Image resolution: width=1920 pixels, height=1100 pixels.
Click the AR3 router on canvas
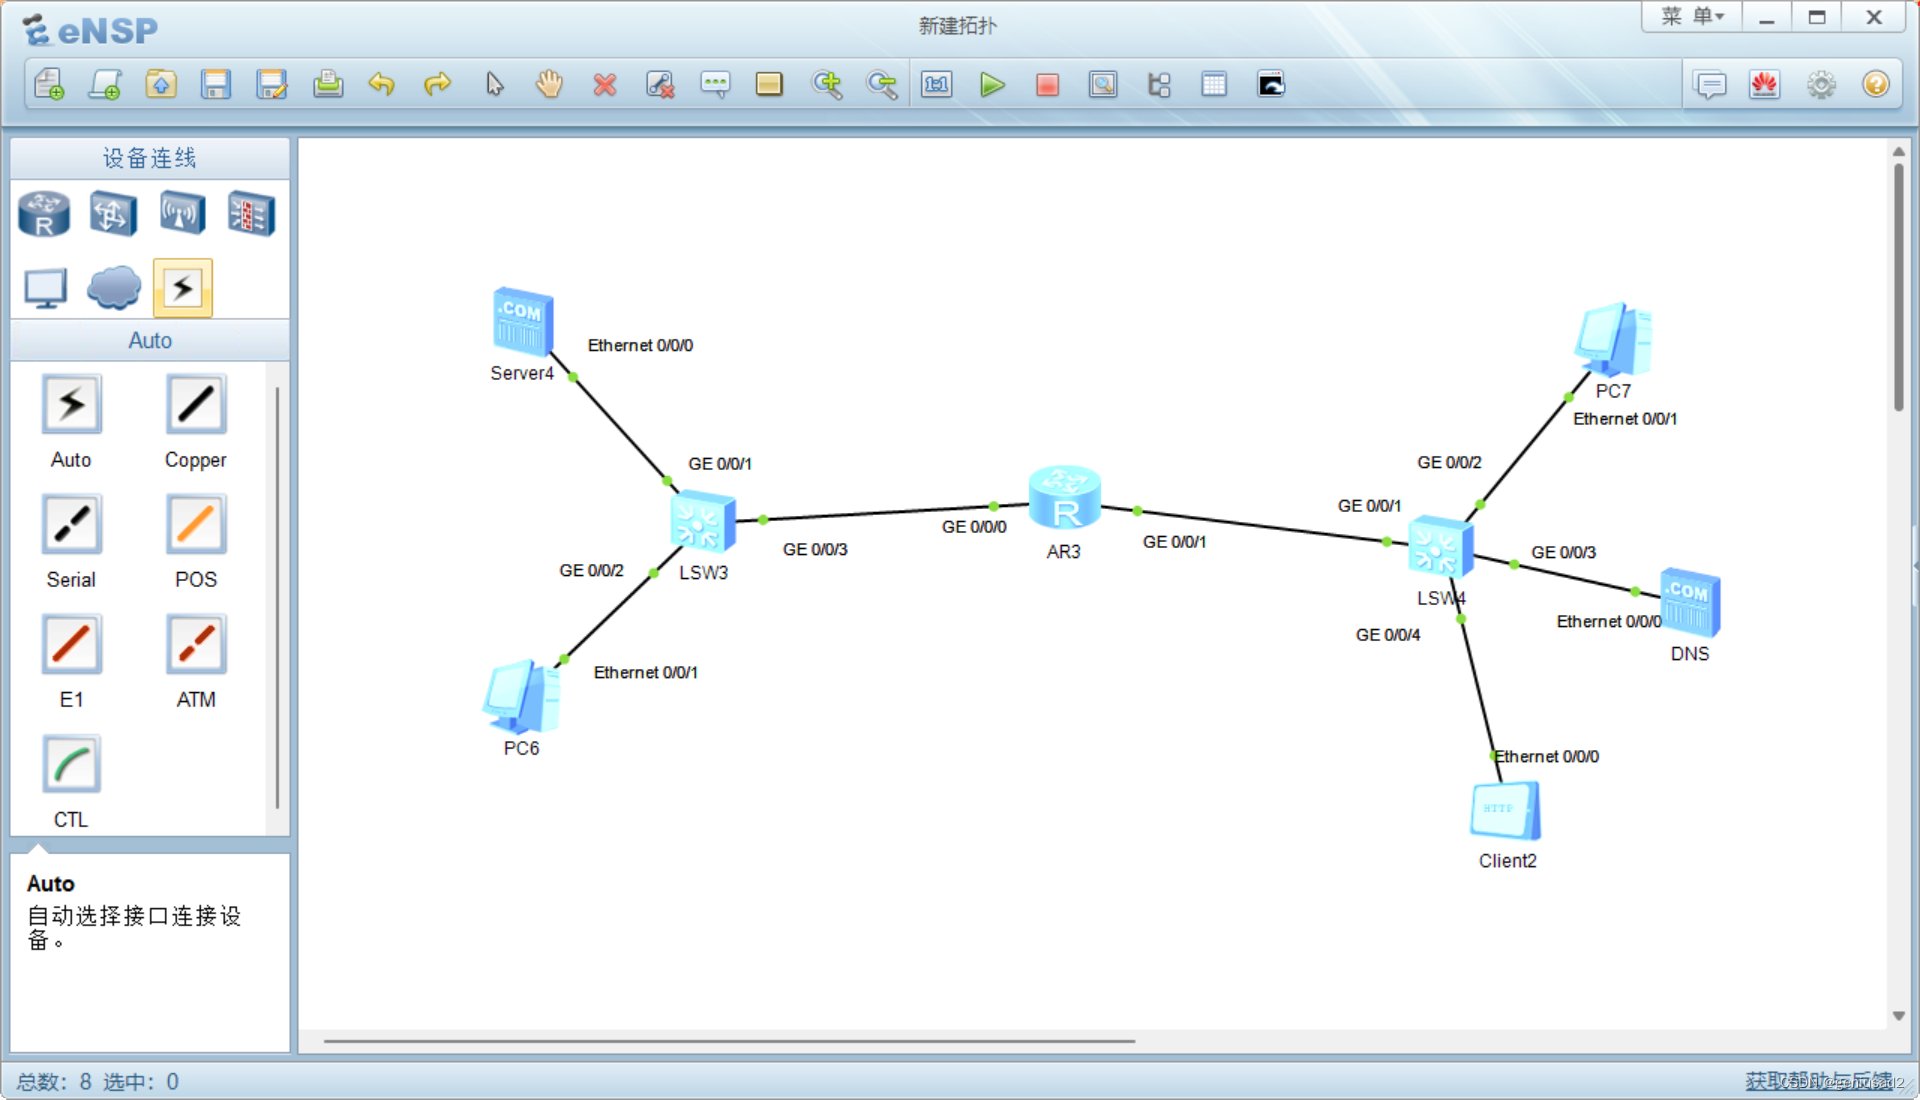(x=1064, y=498)
